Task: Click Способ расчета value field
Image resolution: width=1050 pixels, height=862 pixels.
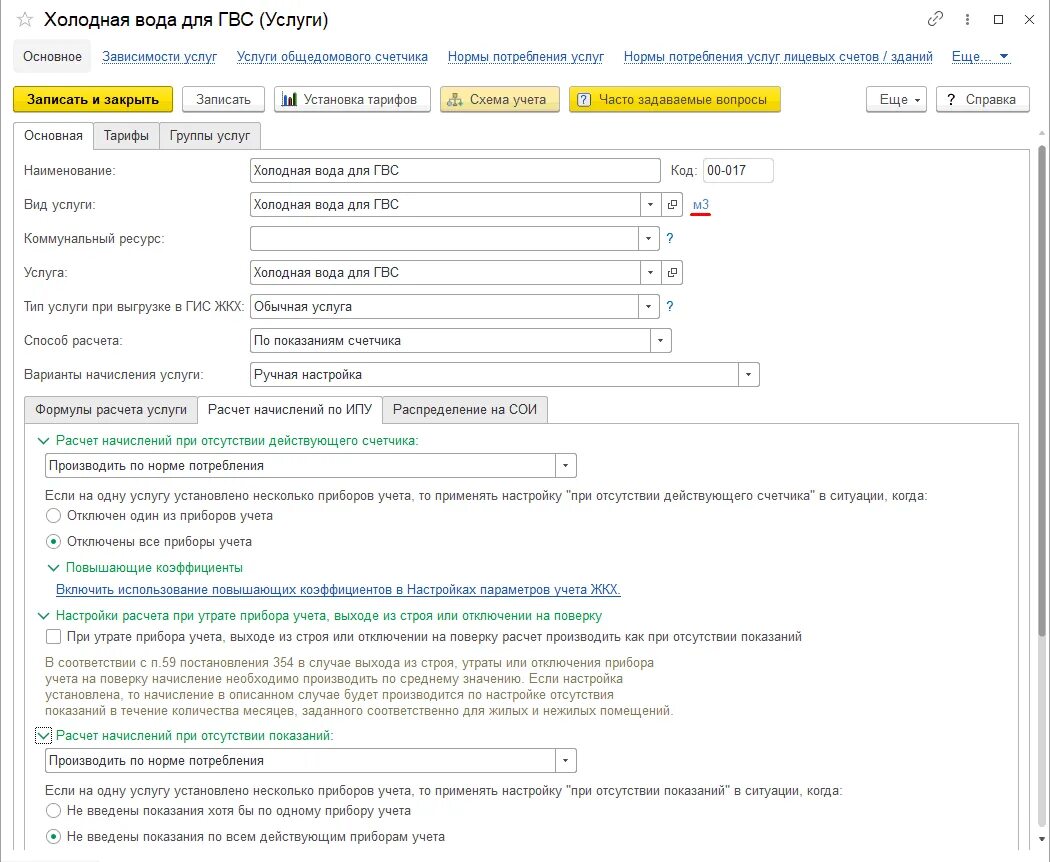Action: (x=450, y=341)
